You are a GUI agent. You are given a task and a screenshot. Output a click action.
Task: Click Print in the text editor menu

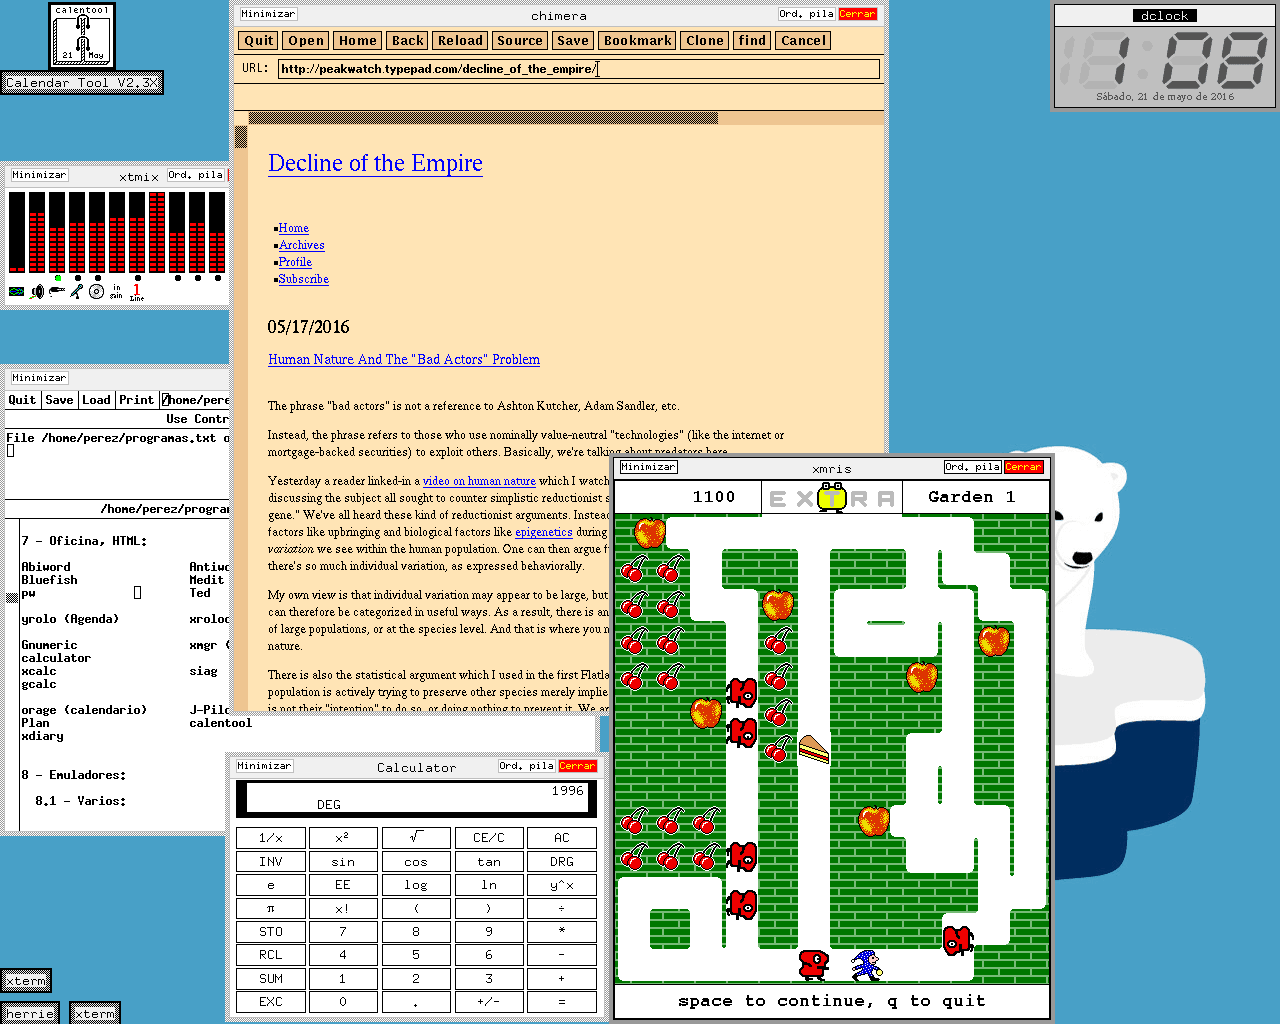click(x=136, y=400)
